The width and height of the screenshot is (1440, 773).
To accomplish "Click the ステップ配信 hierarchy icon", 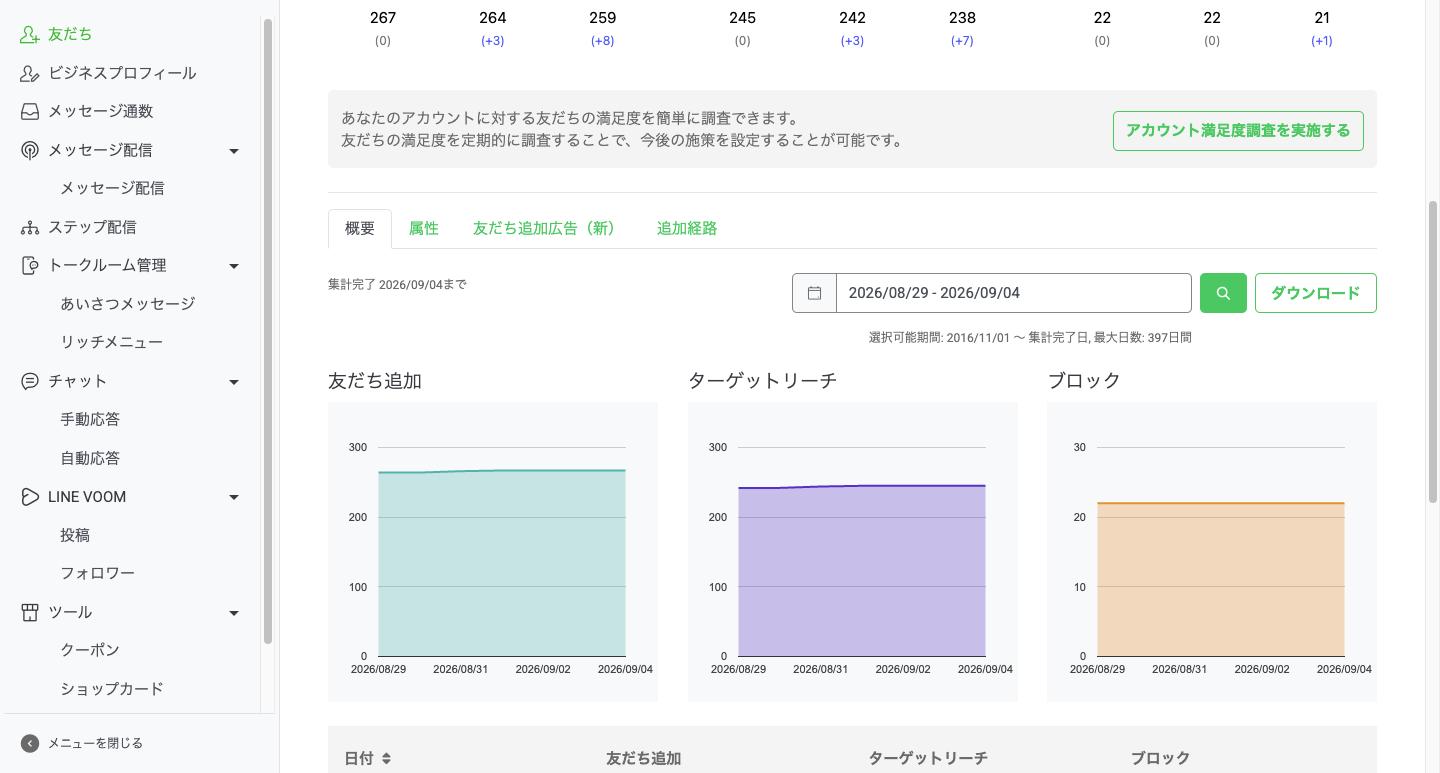I will [30, 227].
